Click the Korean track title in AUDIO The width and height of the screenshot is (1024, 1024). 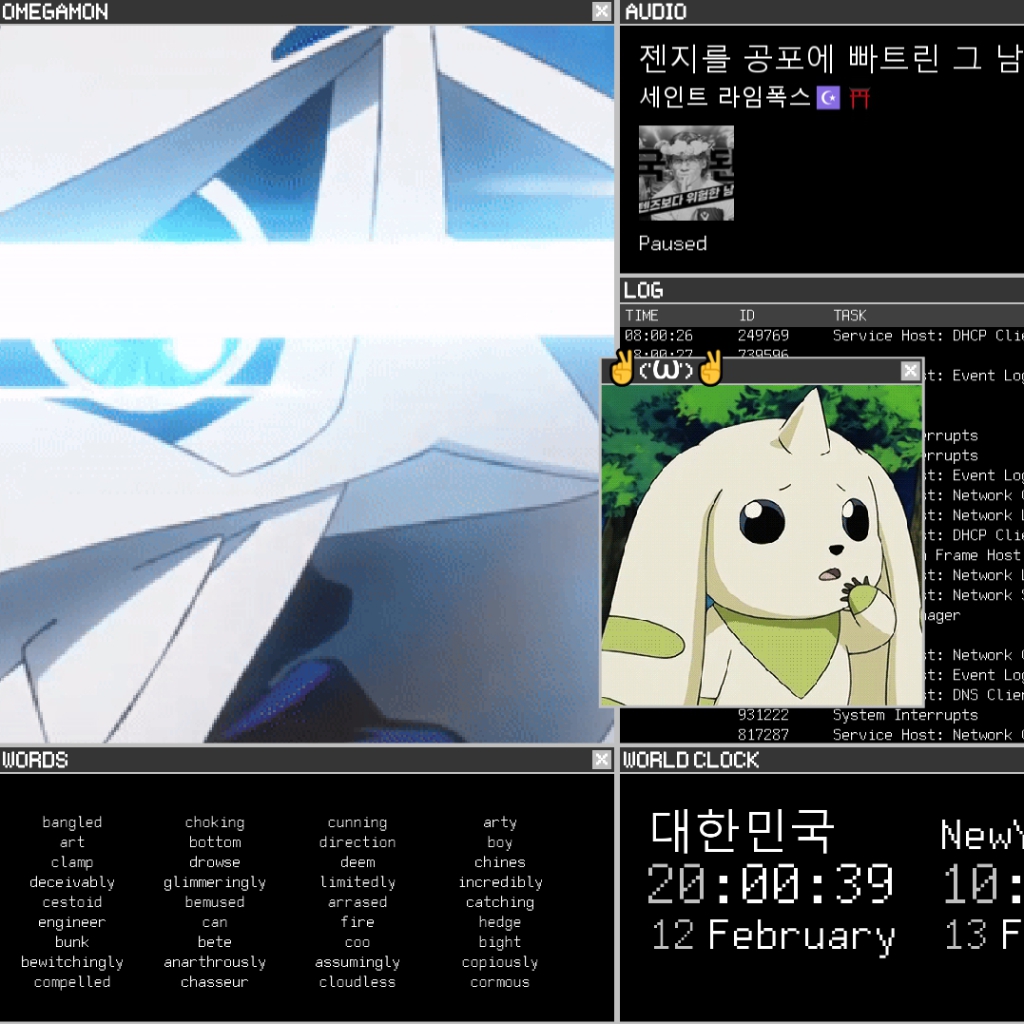click(x=831, y=58)
